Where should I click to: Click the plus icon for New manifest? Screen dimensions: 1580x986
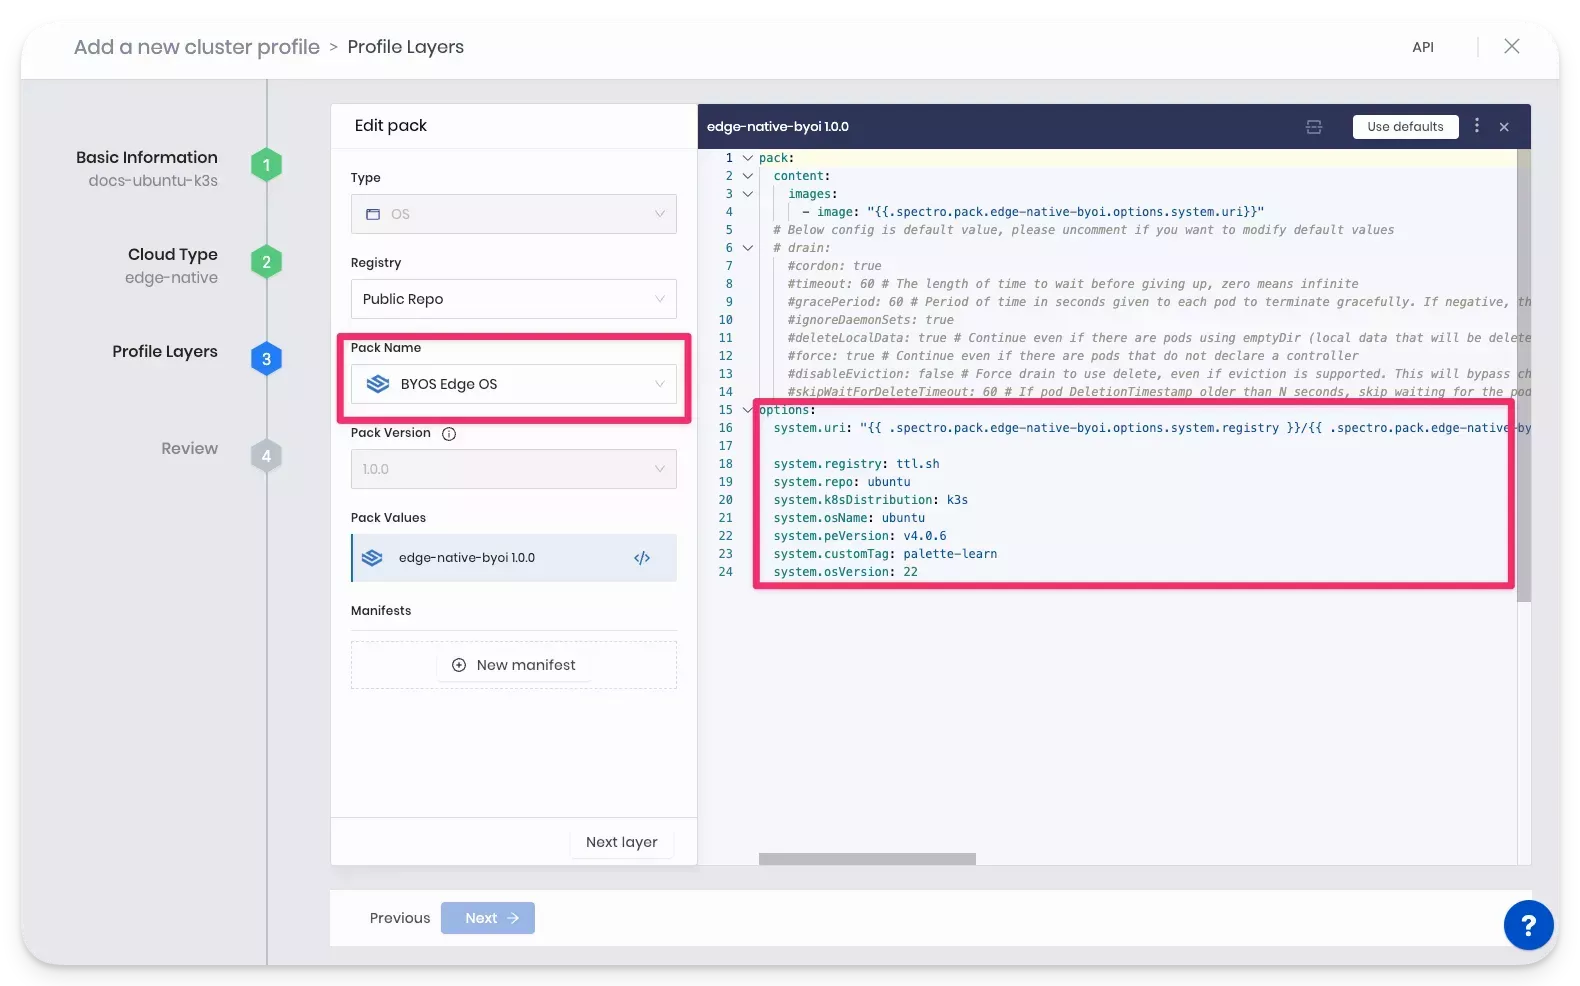pyautogui.click(x=459, y=665)
